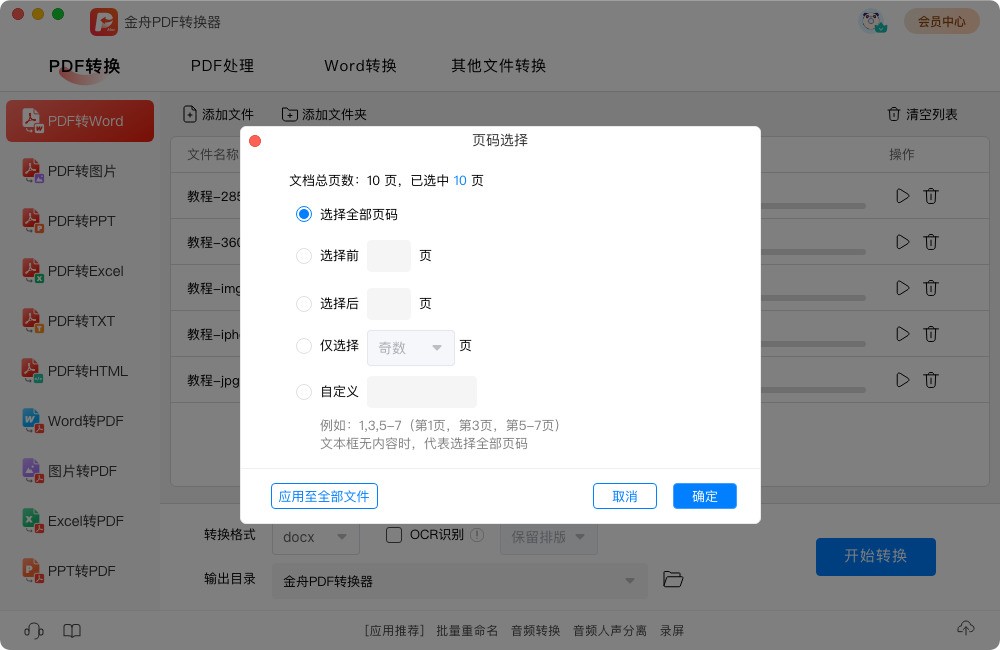Screen dimensions: 1000x650
Task: Enable OCR识别 checkbox
Action: [x=394, y=535]
